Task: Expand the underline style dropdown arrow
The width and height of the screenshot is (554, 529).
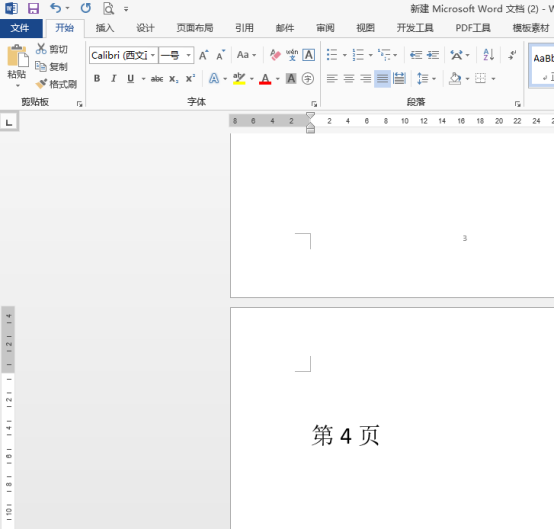Action: click(143, 79)
